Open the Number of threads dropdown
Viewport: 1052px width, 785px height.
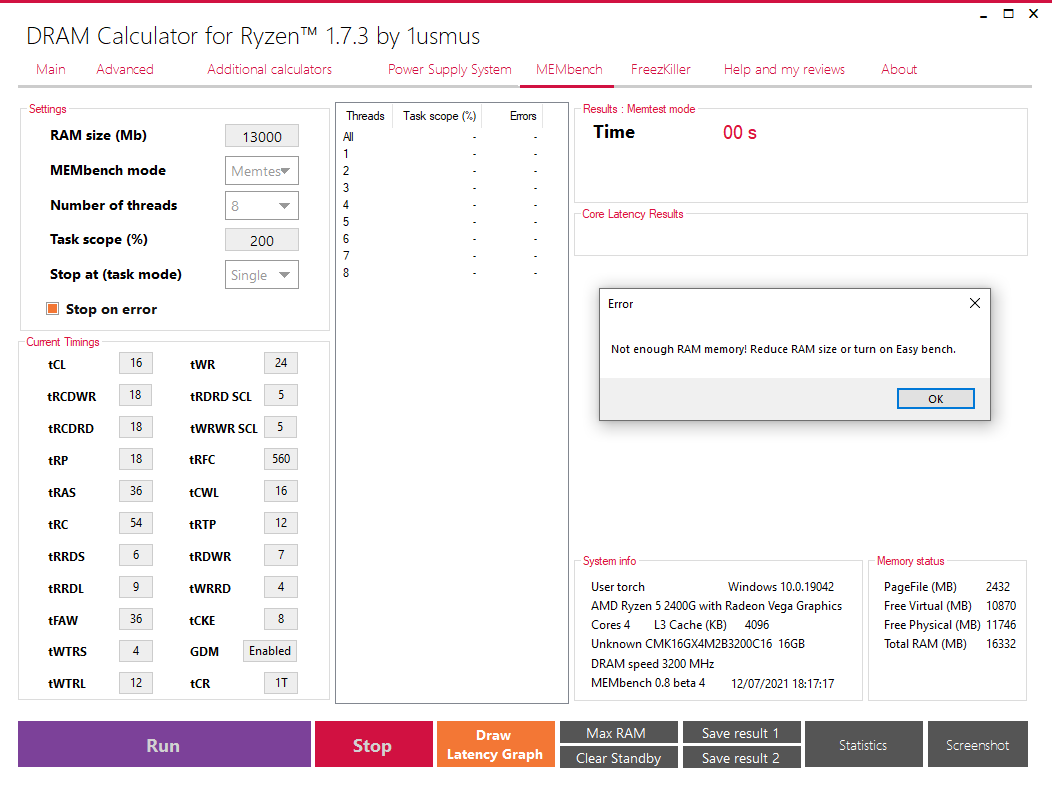coord(262,205)
